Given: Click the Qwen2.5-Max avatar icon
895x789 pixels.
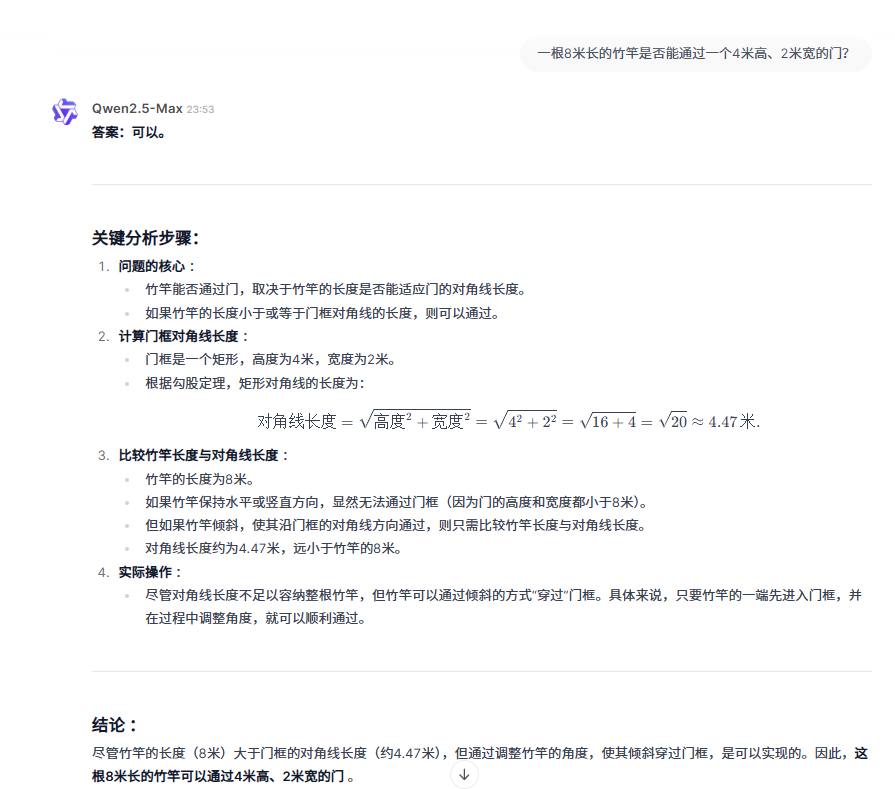Looking at the screenshot, I should (63, 113).
